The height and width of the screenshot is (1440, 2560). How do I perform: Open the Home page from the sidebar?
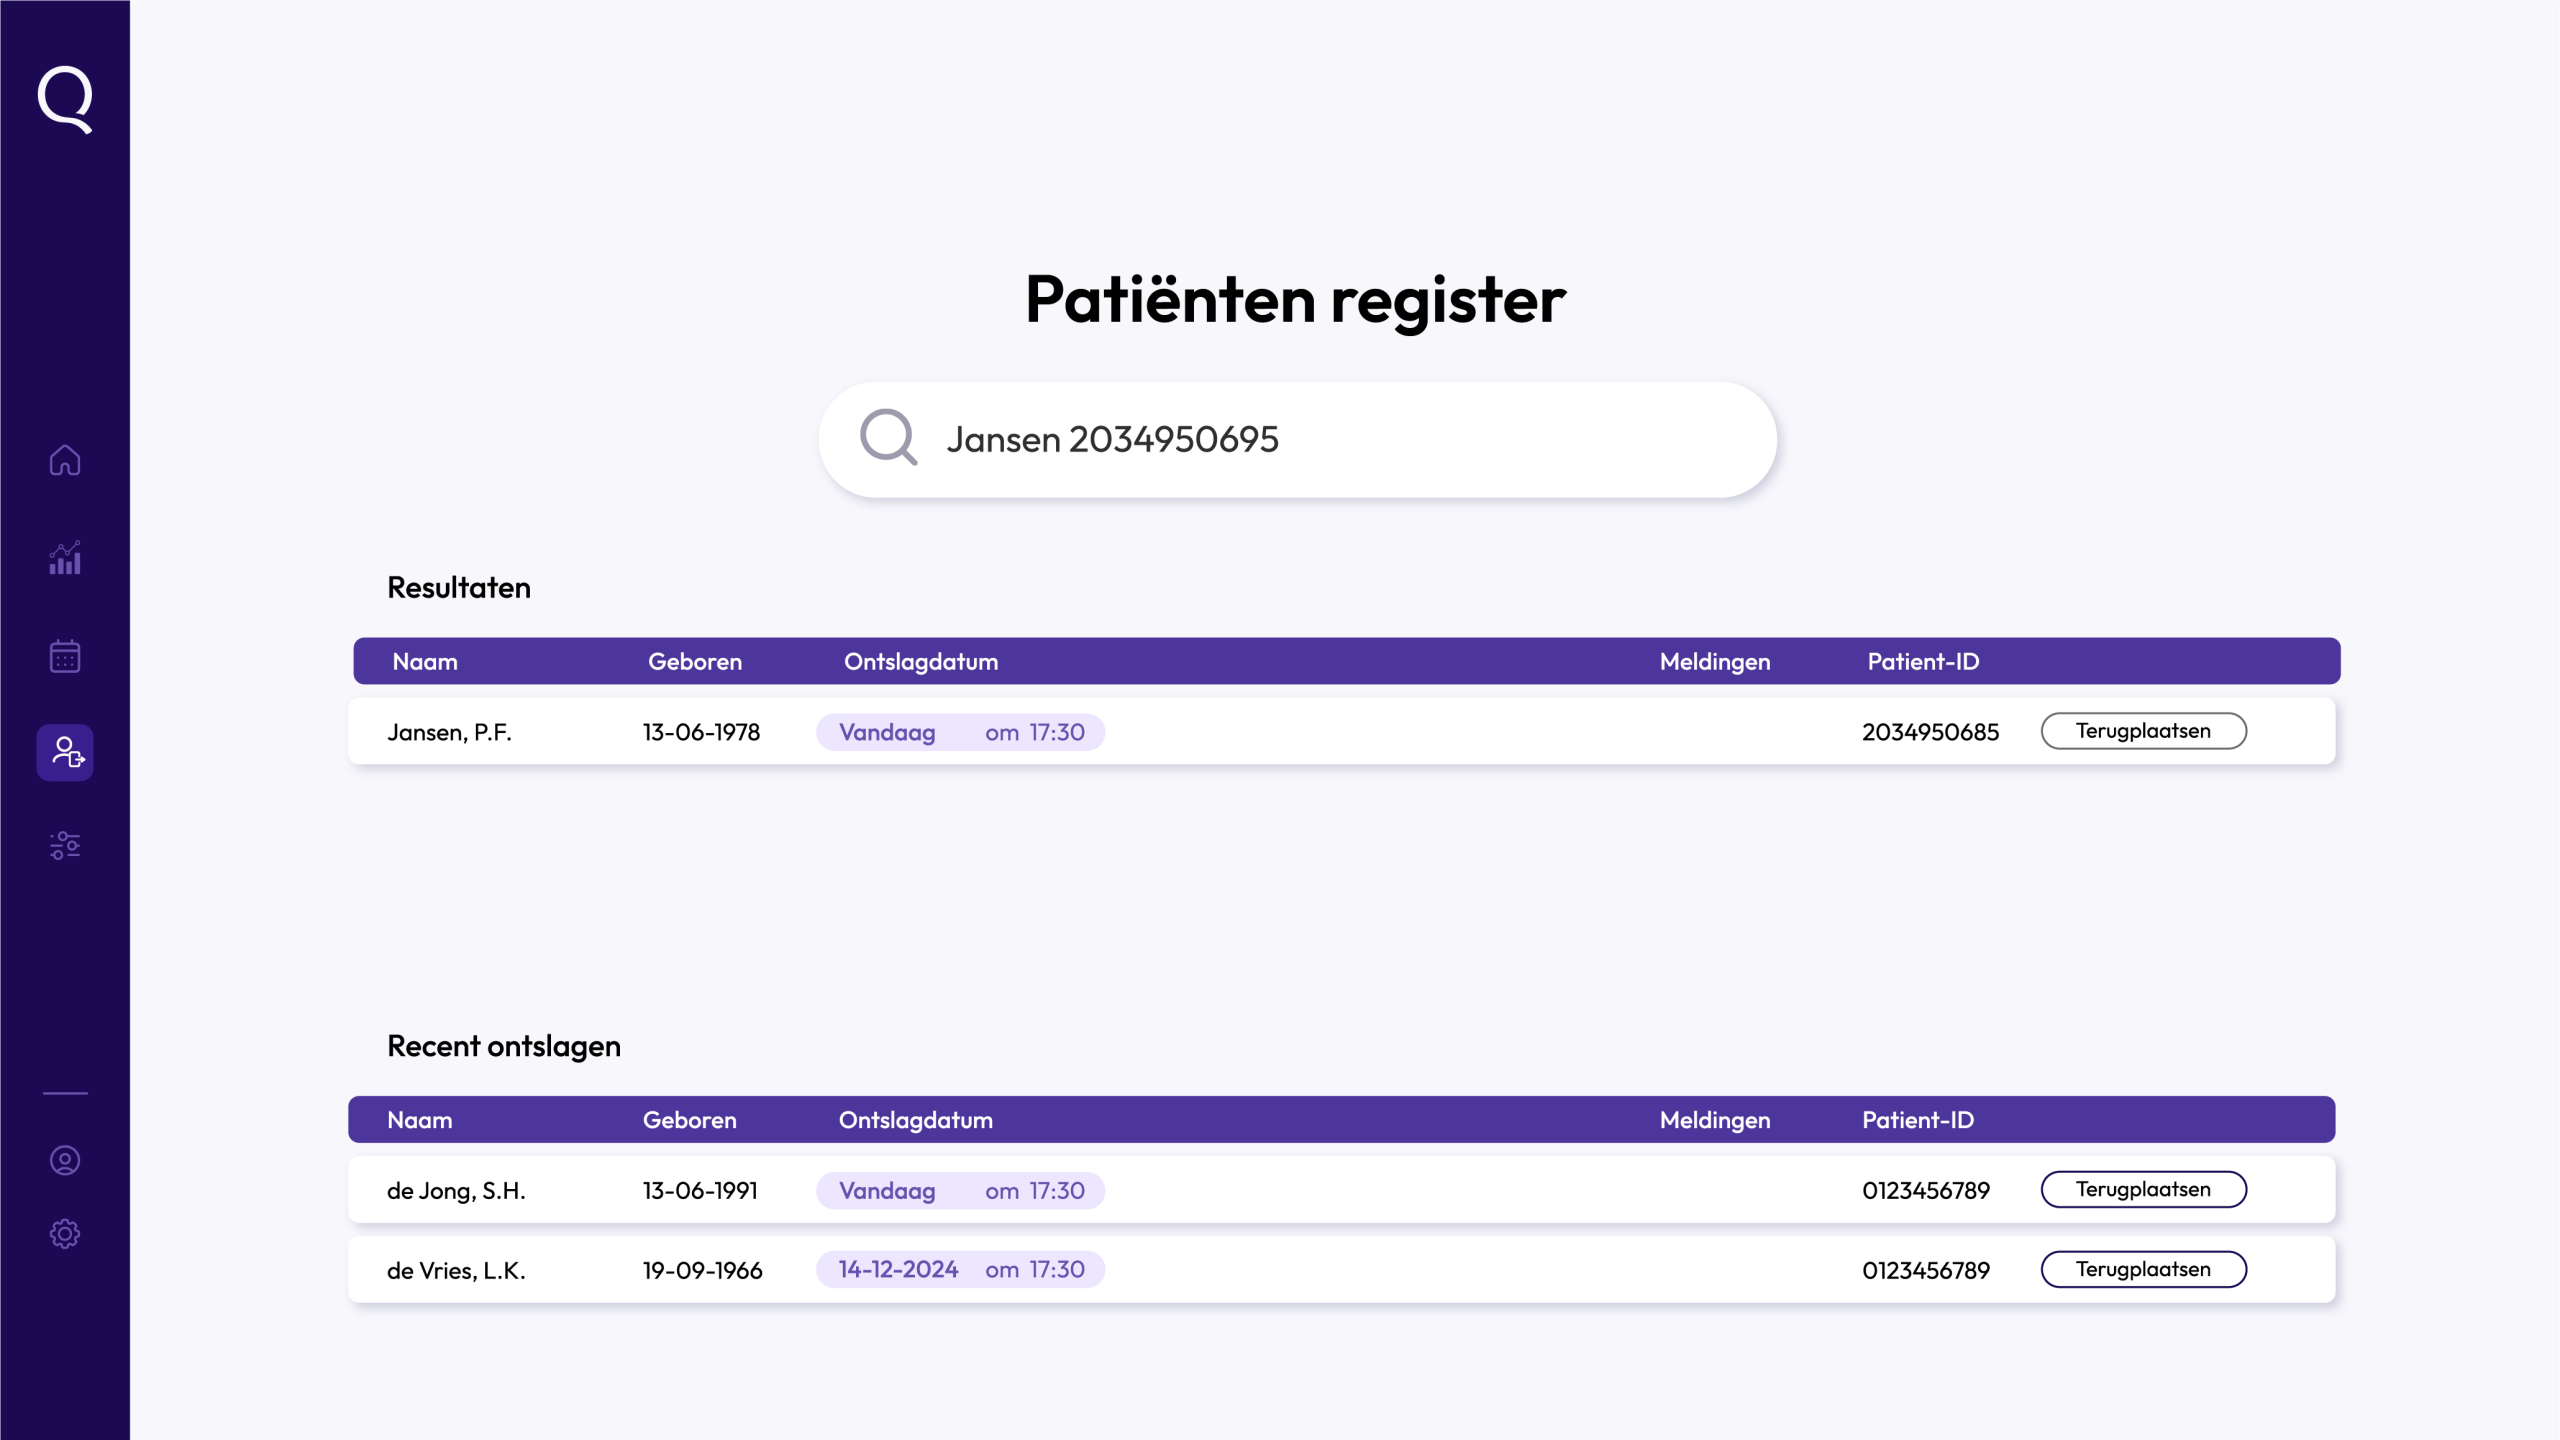click(x=65, y=460)
